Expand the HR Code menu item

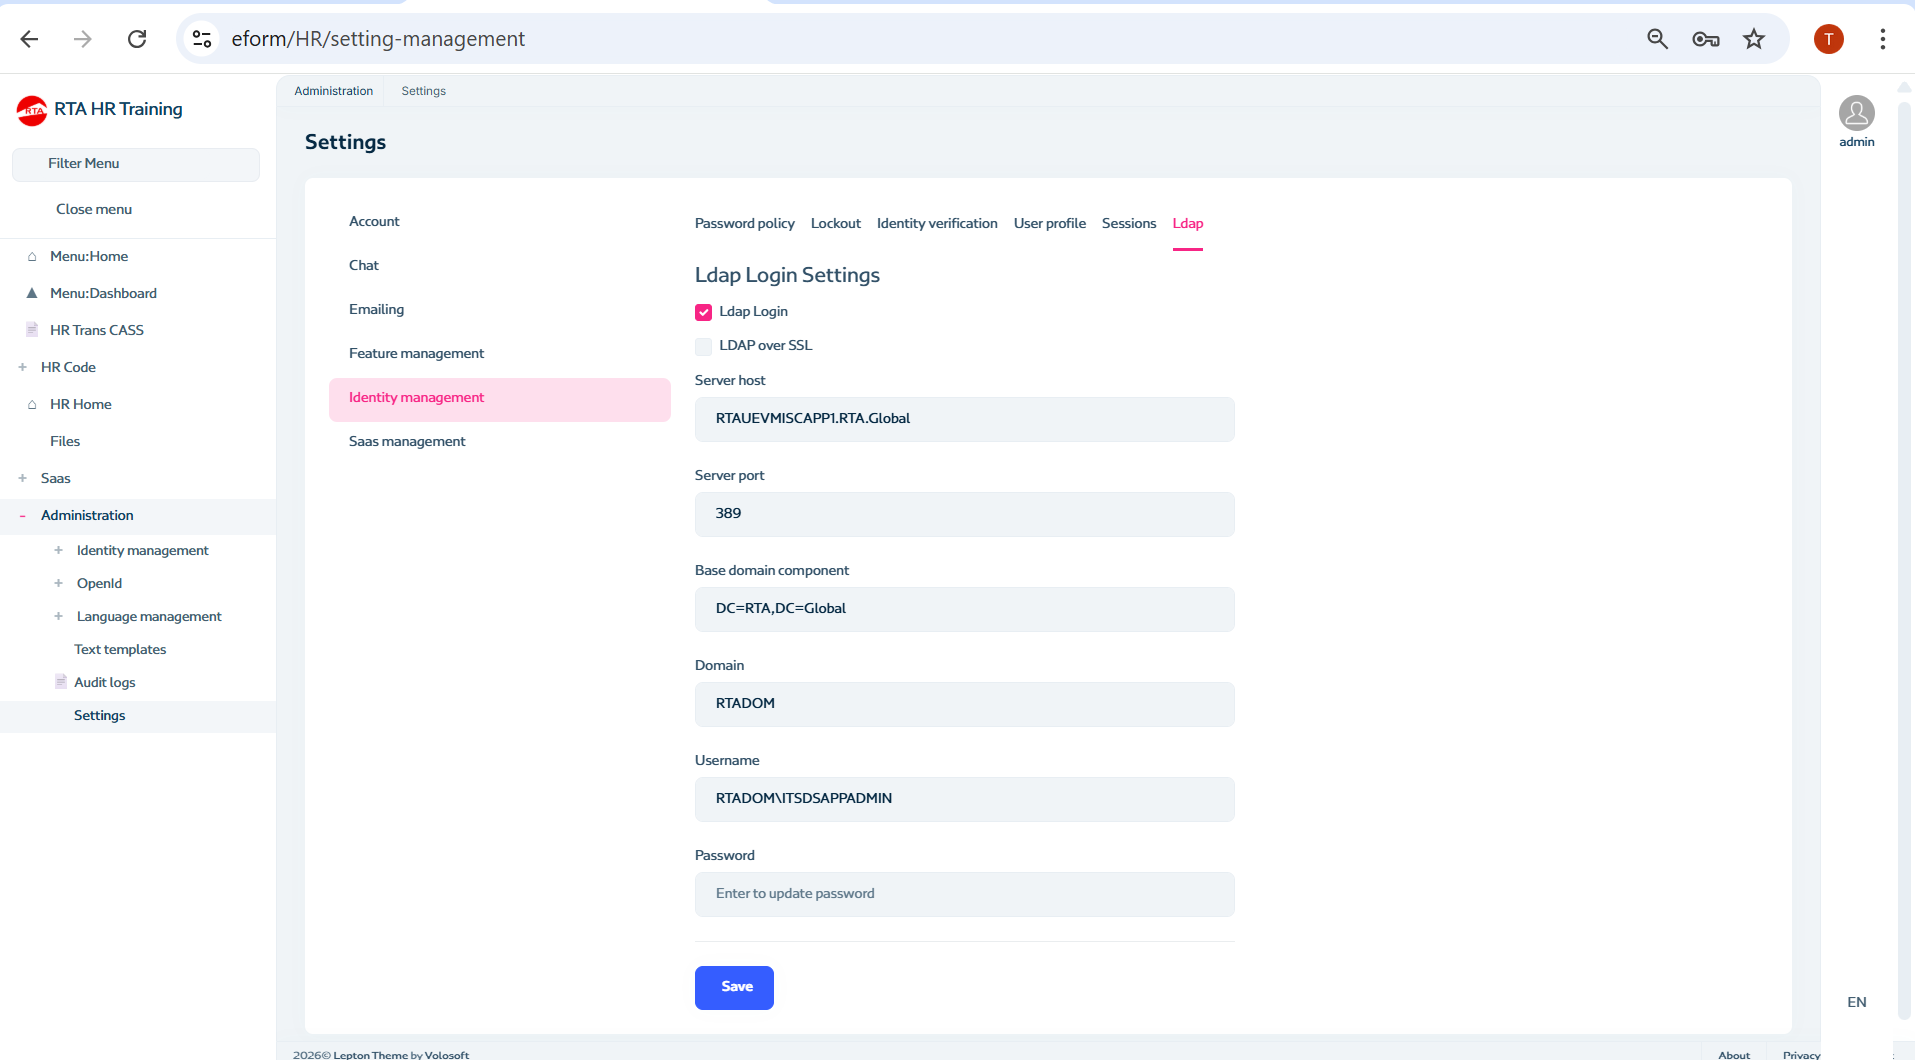pos(23,367)
